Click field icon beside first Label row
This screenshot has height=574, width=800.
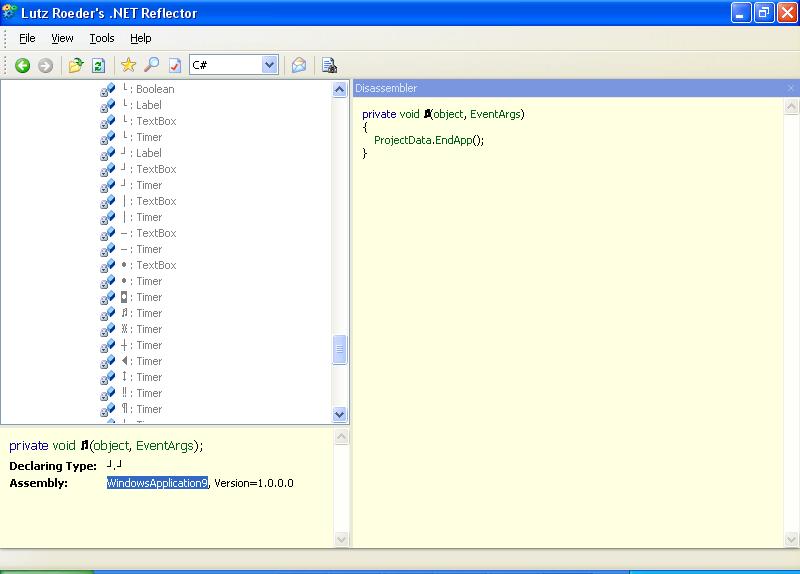click(108, 106)
